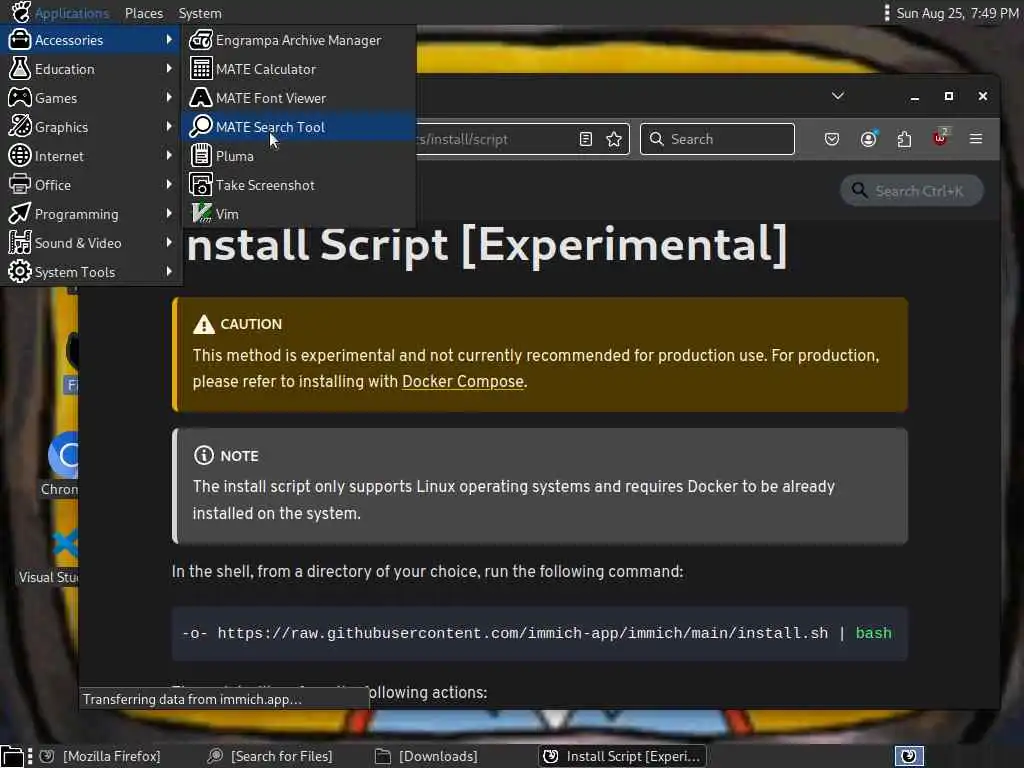Click the Accessories briefcase icon

coord(20,40)
